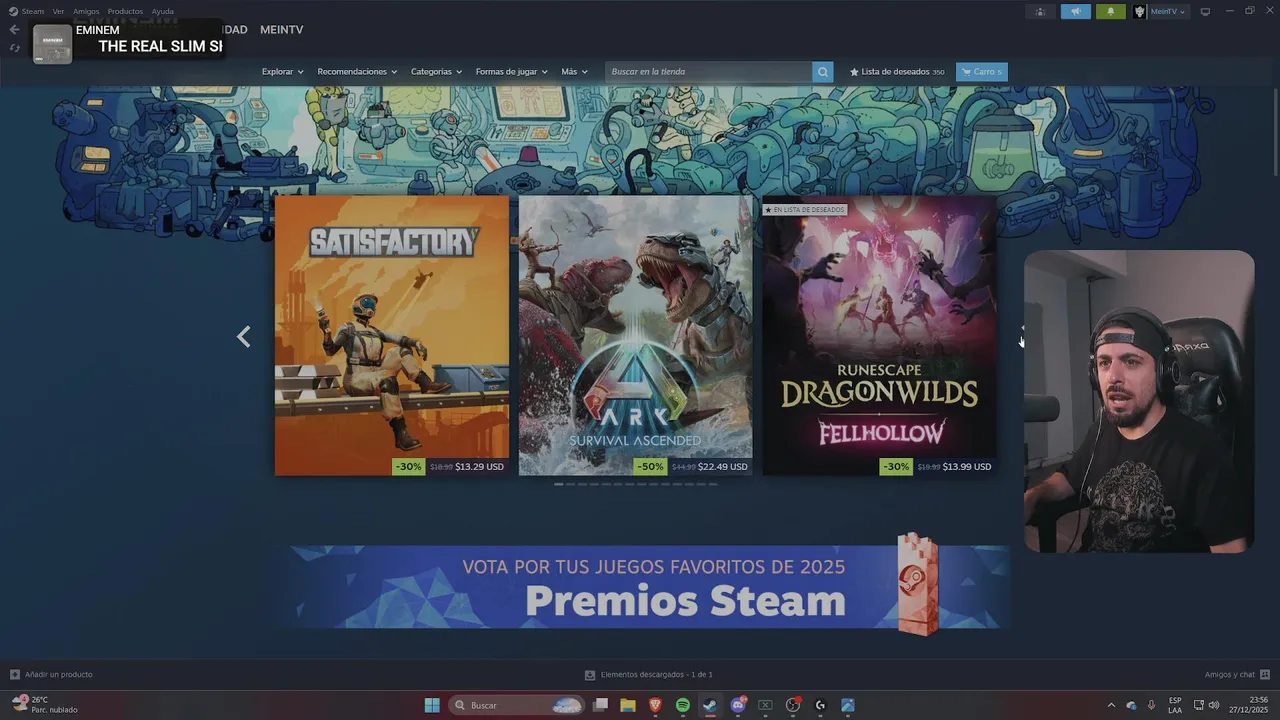Screen dimensions: 1280x720
Task: Click the weather widget 26°C
Action: [x=45, y=705]
